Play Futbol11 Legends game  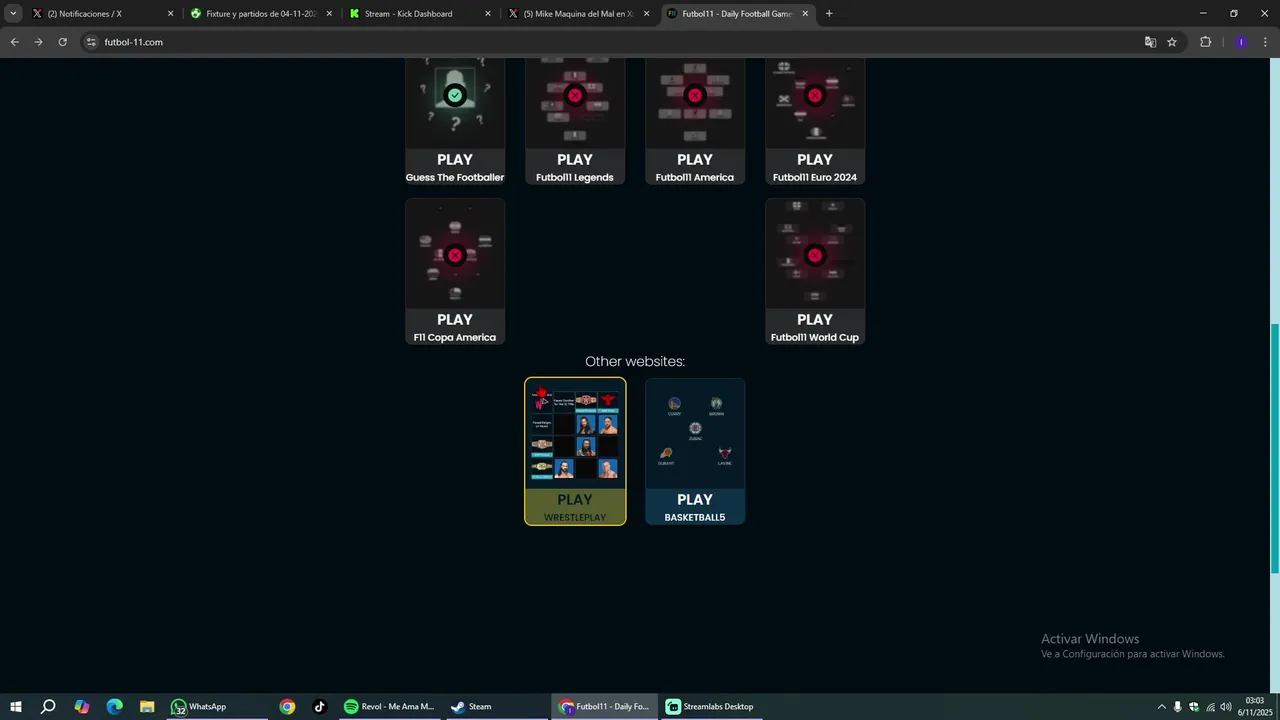575,122
